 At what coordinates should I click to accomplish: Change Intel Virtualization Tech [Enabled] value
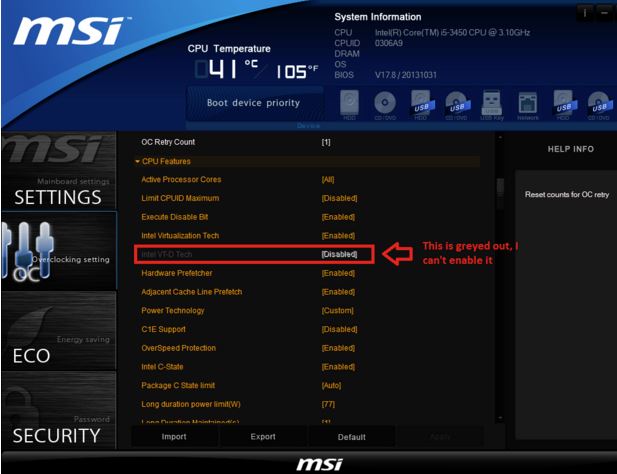pos(338,236)
